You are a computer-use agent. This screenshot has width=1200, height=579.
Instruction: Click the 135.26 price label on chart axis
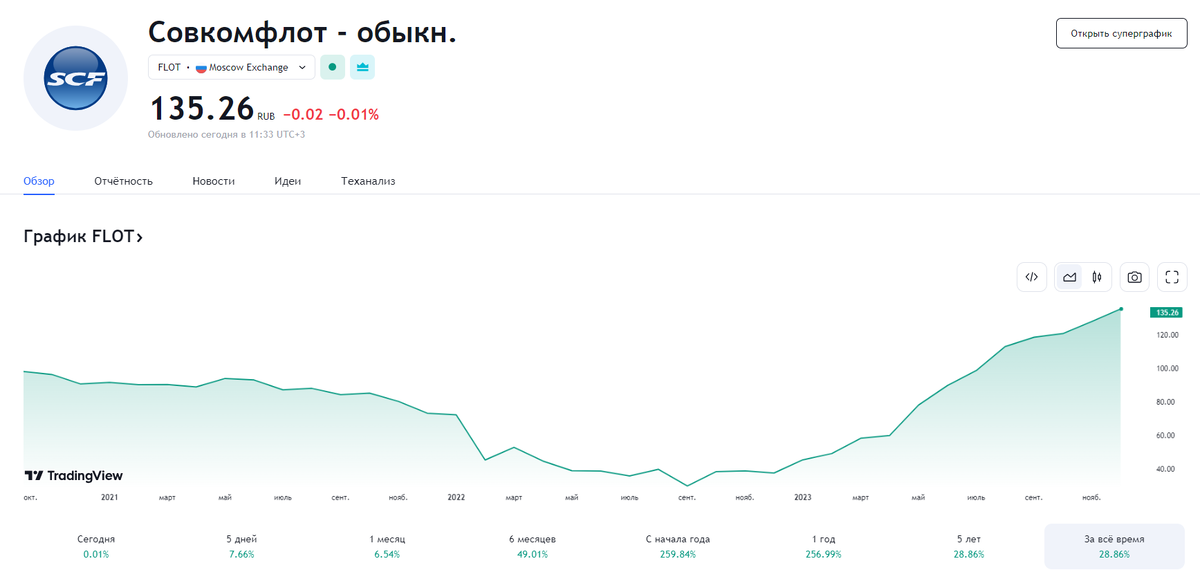1166,312
